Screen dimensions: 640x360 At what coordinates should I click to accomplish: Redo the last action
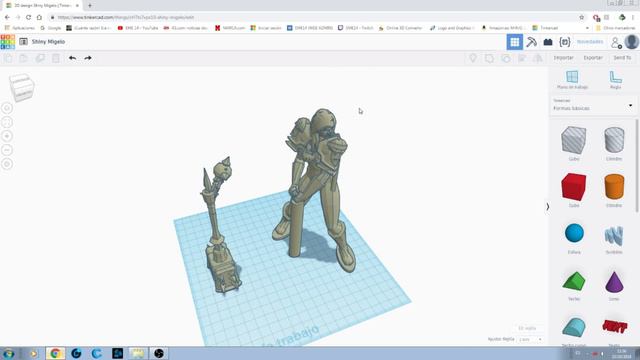click(x=88, y=58)
